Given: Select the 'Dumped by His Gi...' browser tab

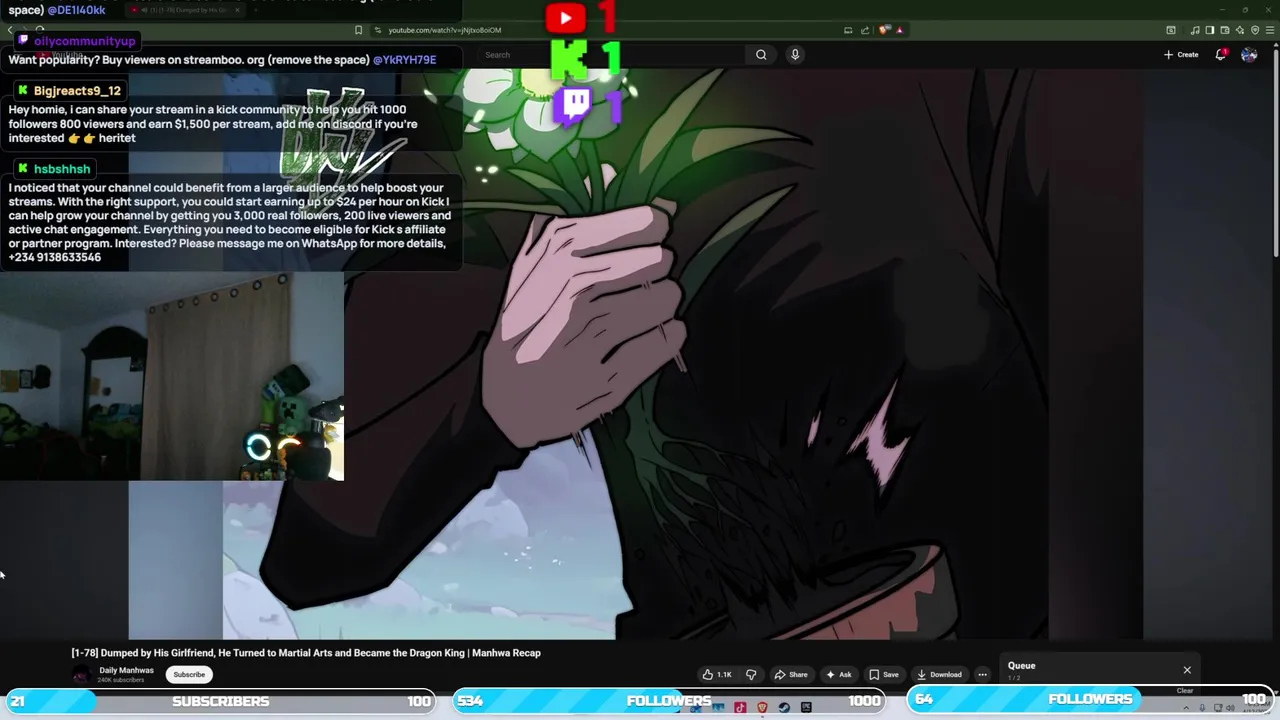Looking at the screenshot, I should [x=185, y=10].
